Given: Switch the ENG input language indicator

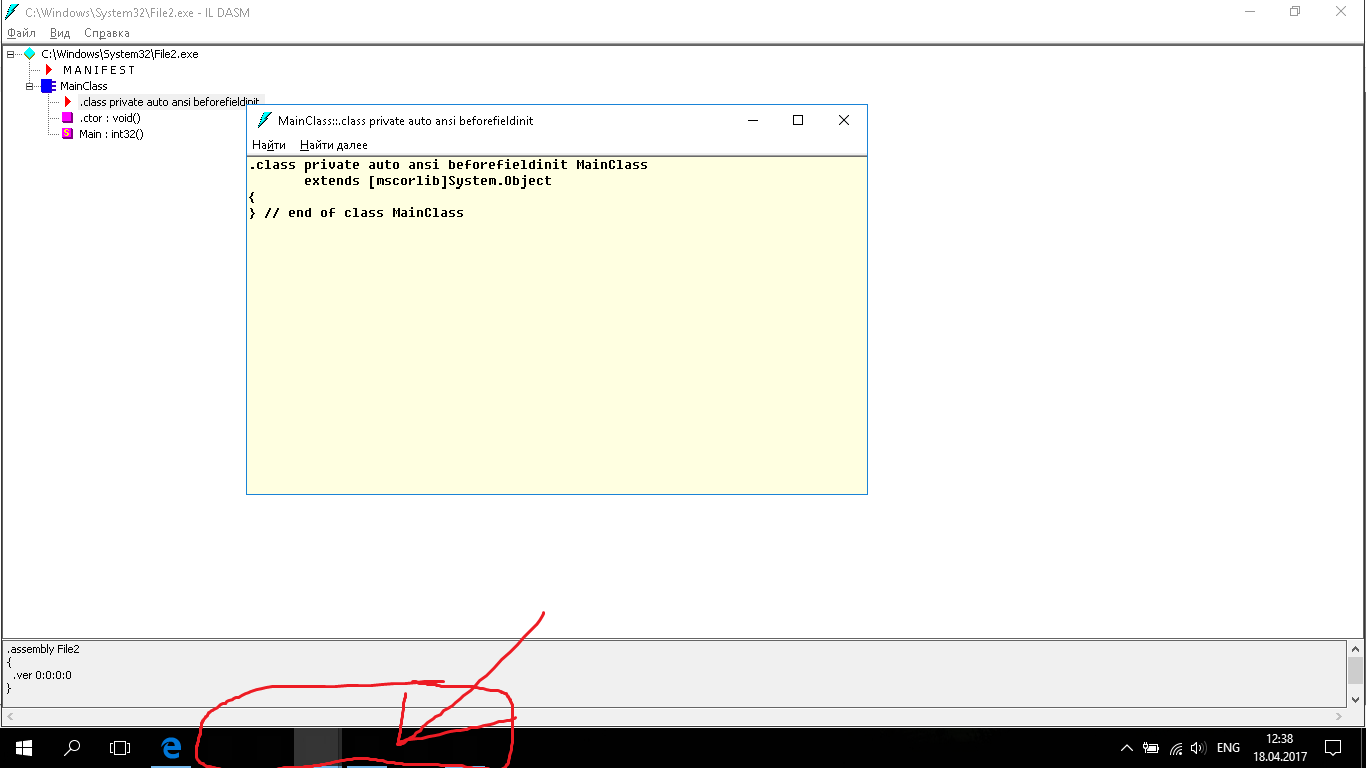Looking at the screenshot, I should [1228, 747].
